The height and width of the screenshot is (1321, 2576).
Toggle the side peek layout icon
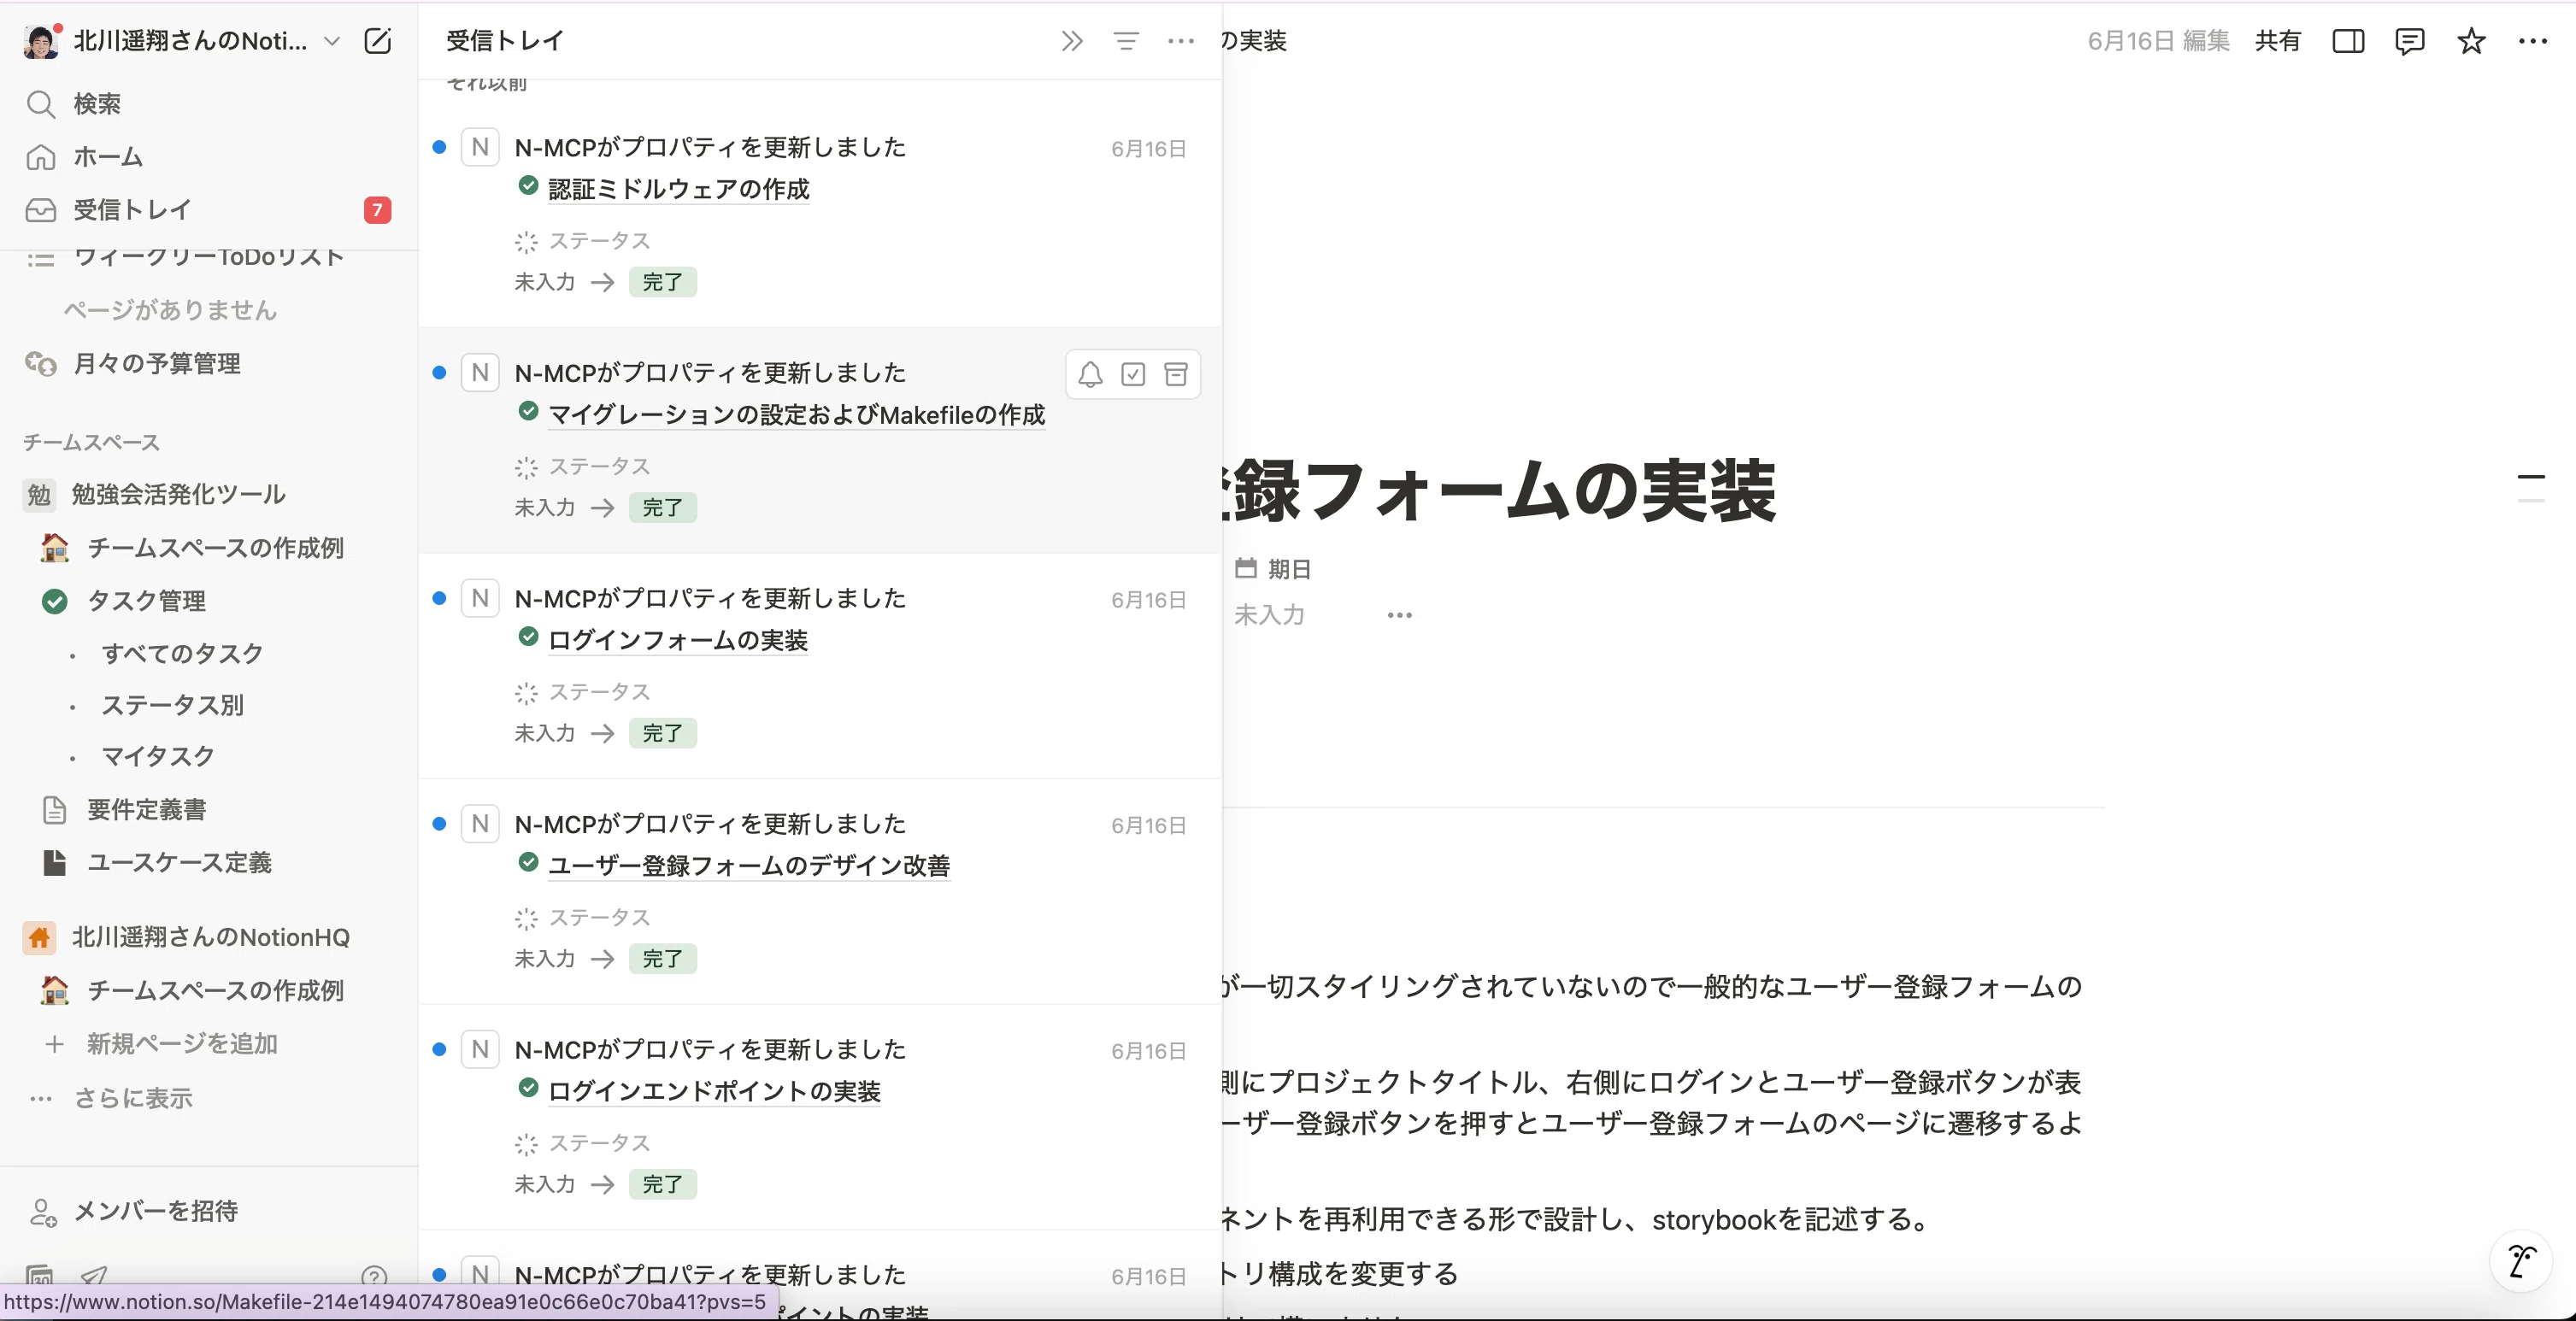coord(2348,41)
